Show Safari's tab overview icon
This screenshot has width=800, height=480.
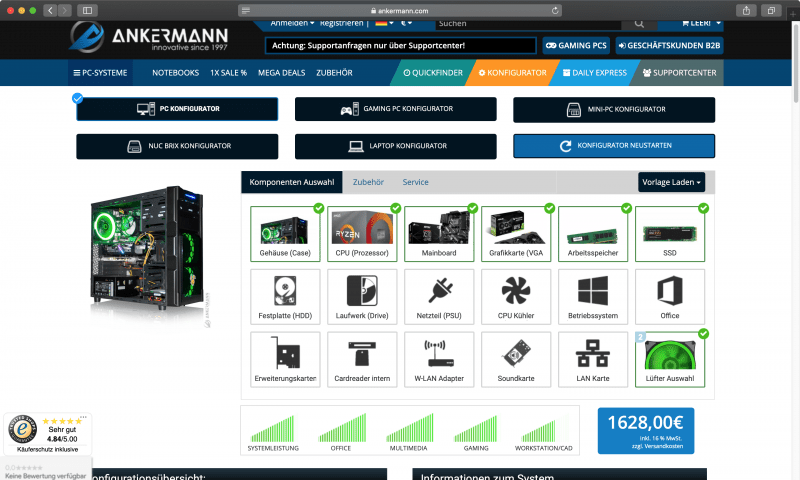click(x=771, y=10)
